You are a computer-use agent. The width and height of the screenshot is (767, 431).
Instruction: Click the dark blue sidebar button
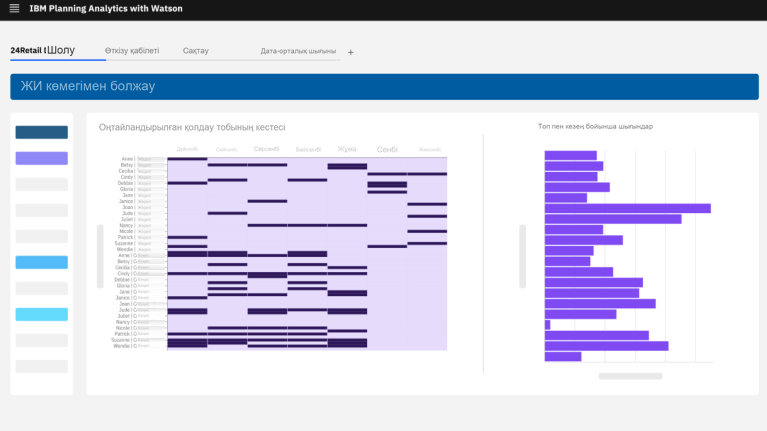[42, 132]
